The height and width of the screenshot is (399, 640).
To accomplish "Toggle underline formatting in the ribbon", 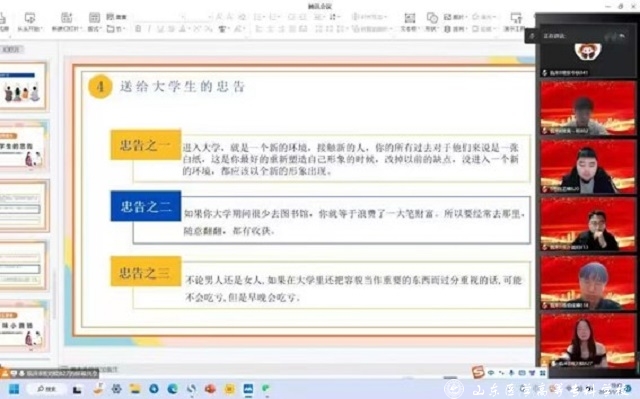I will (160, 29).
